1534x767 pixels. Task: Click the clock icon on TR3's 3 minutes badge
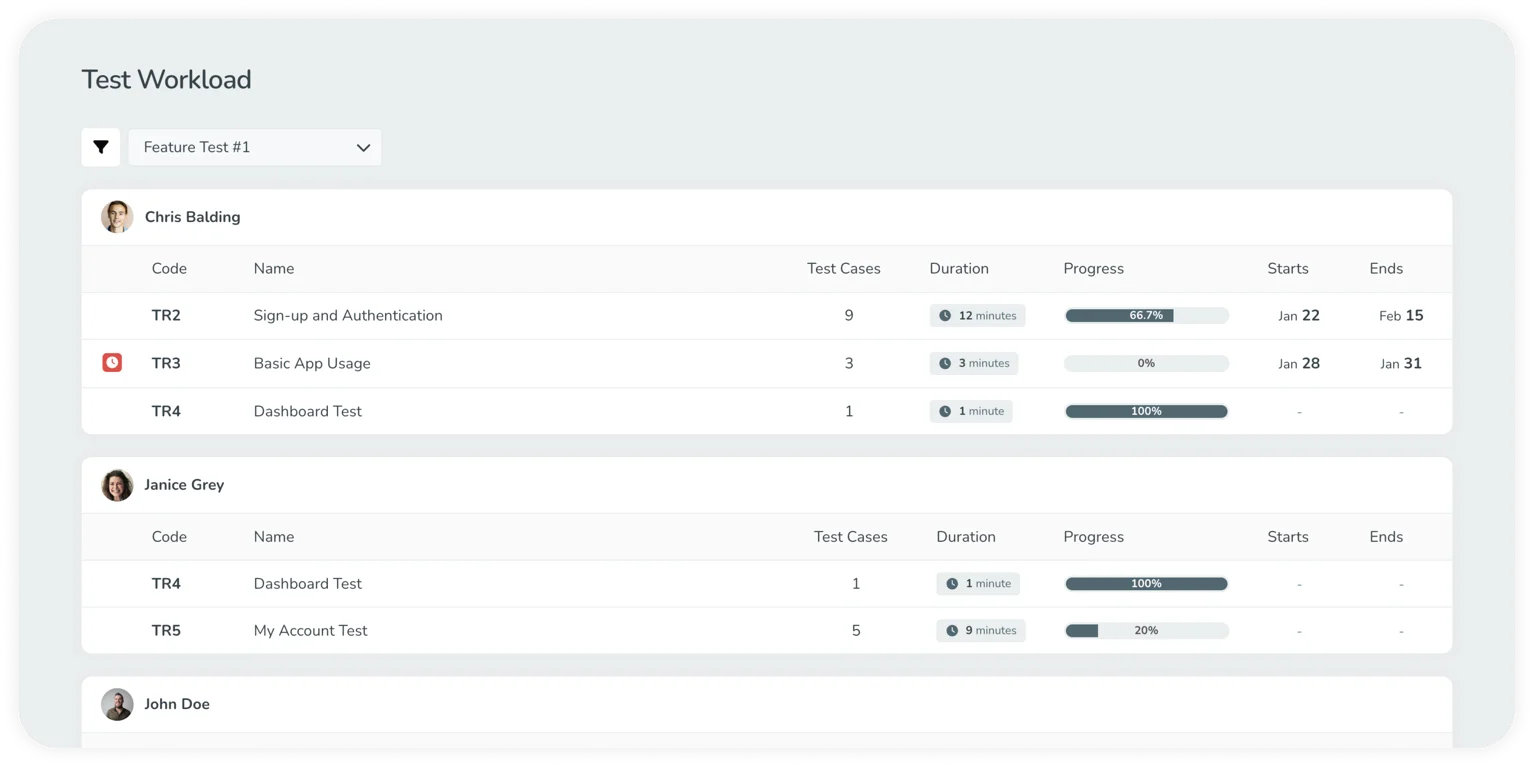pos(943,363)
